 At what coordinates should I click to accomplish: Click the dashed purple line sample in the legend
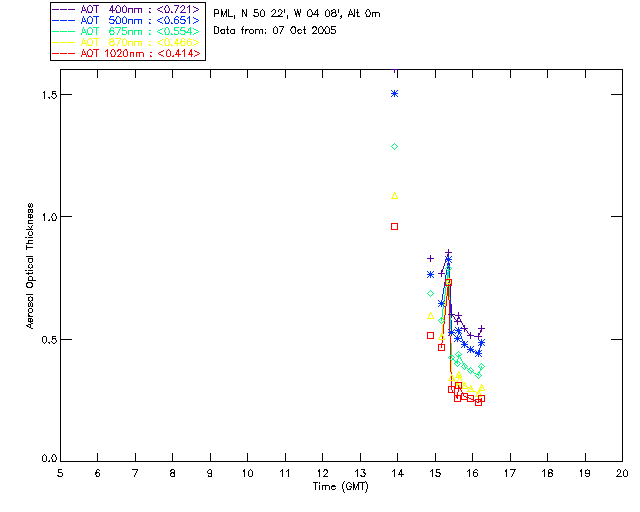pos(63,9)
